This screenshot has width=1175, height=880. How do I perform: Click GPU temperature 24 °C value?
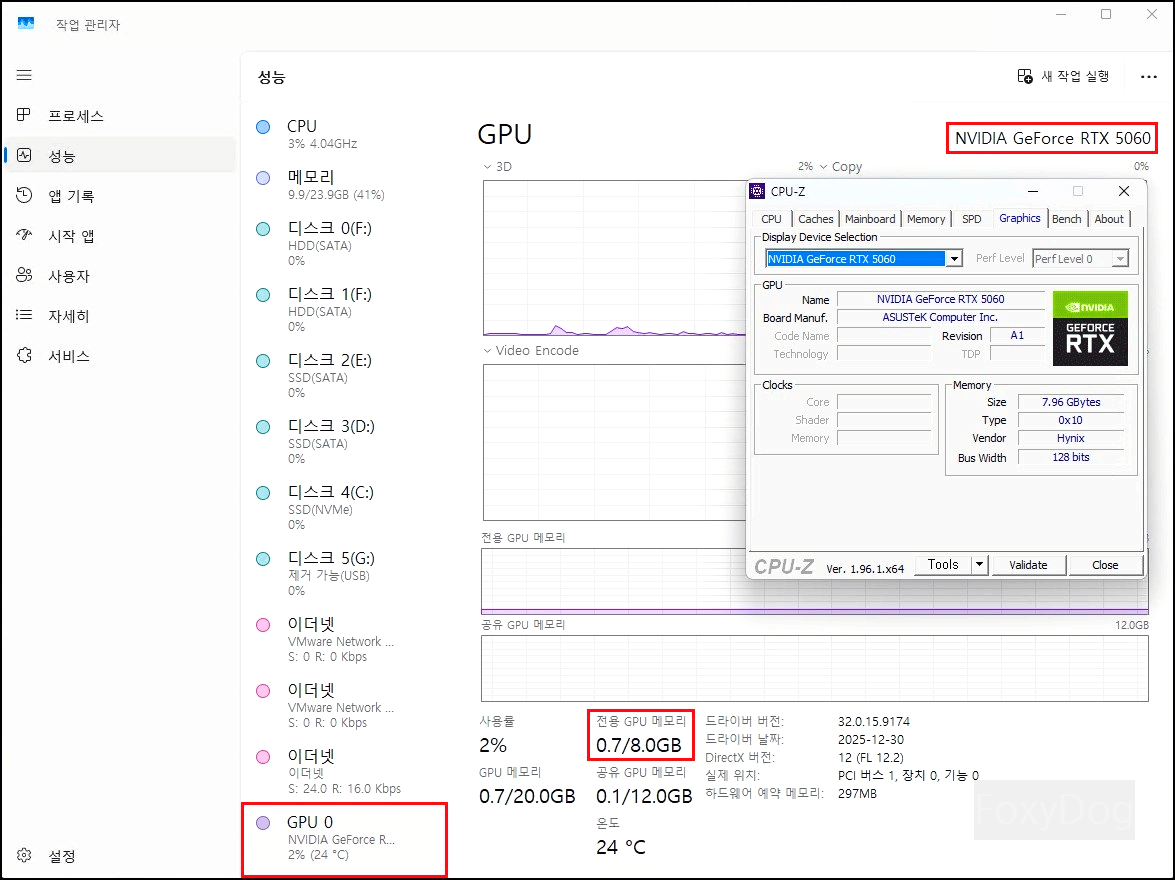620,847
